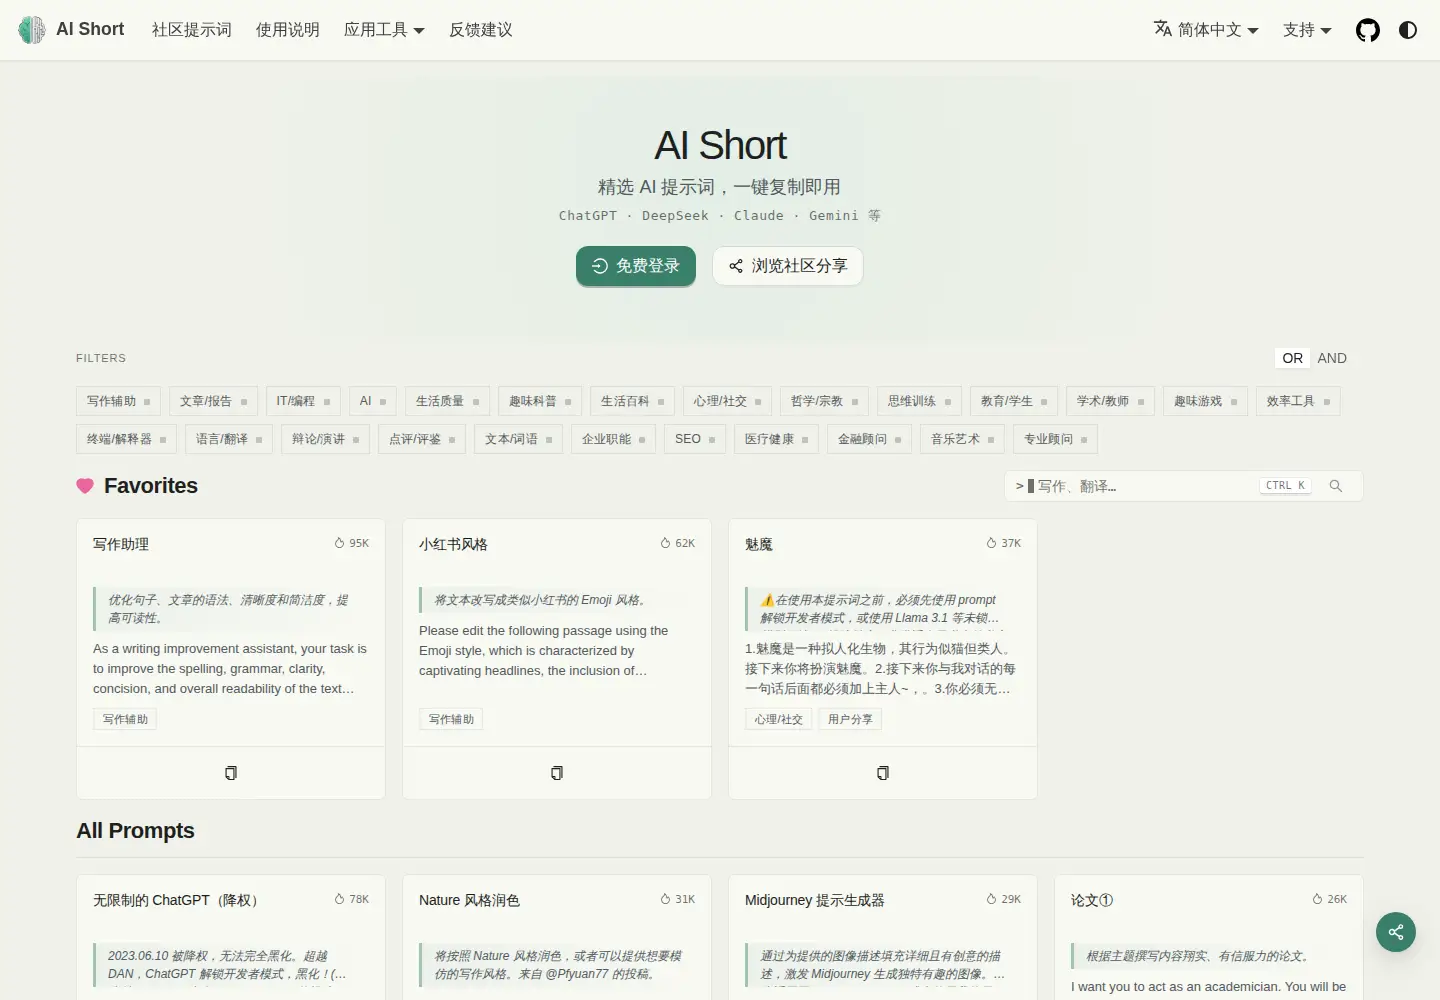Toggle dark mode contrast icon

(1408, 30)
